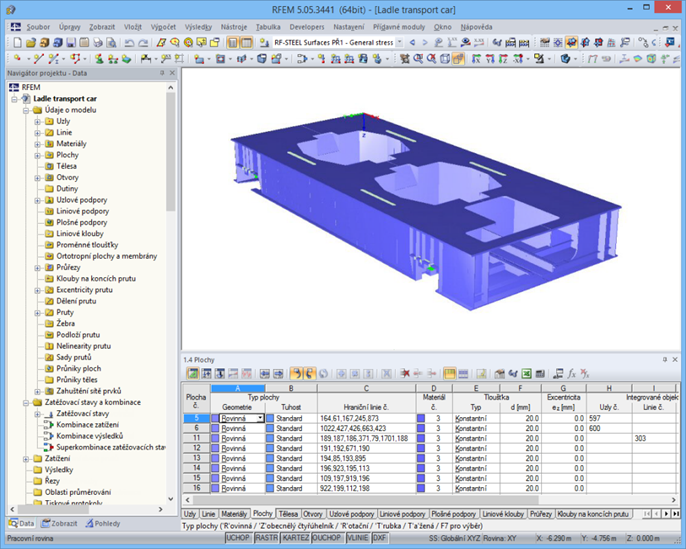Image resolution: width=686 pixels, height=549 pixels.
Task: Toggle DXF background layer status button
Action: (380, 538)
